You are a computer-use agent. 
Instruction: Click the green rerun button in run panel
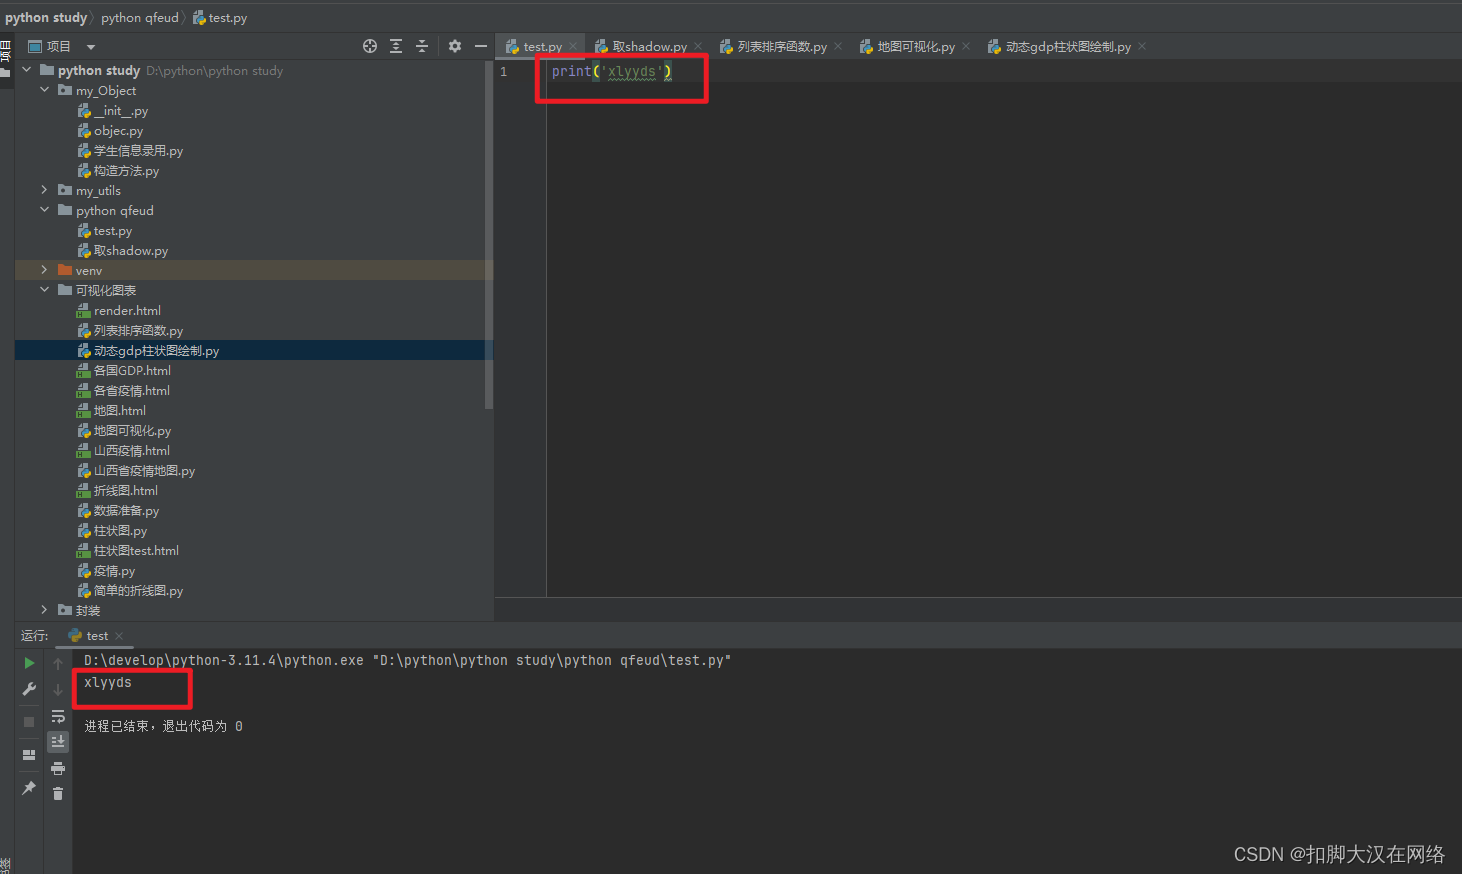29,663
